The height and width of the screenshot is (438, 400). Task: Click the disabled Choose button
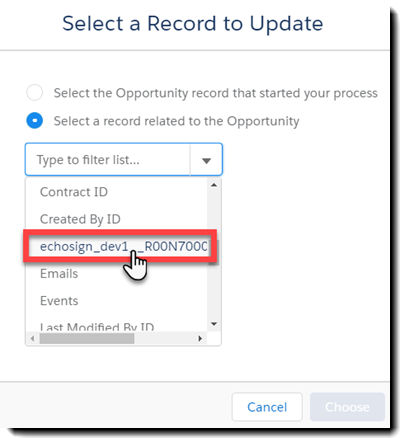tap(347, 407)
